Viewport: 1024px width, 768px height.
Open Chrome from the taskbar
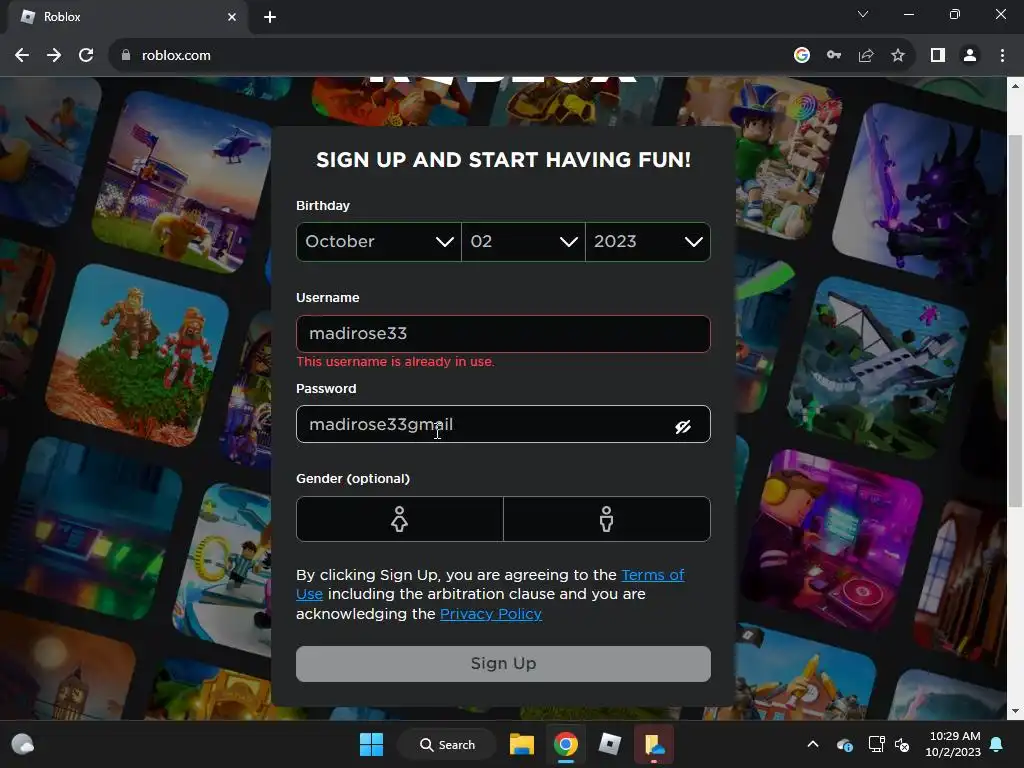pos(566,744)
